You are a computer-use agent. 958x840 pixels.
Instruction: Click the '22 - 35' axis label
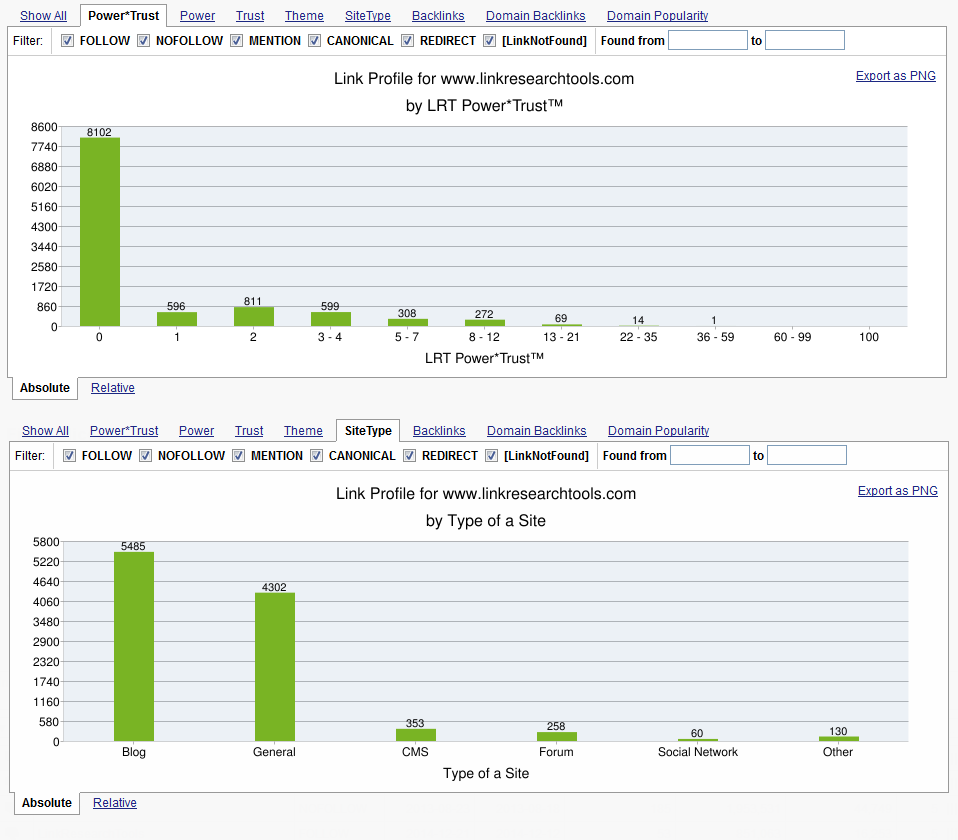click(638, 337)
